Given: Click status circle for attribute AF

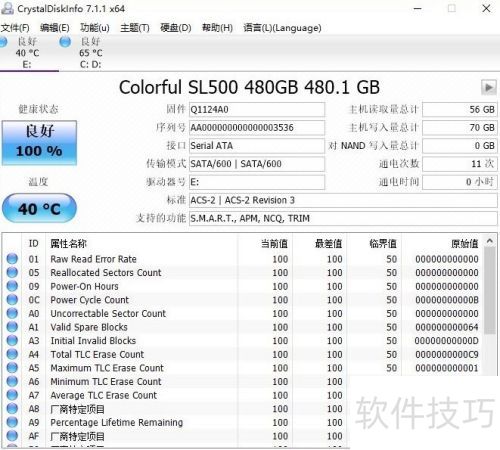Looking at the screenshot, I should click(12, 436).
